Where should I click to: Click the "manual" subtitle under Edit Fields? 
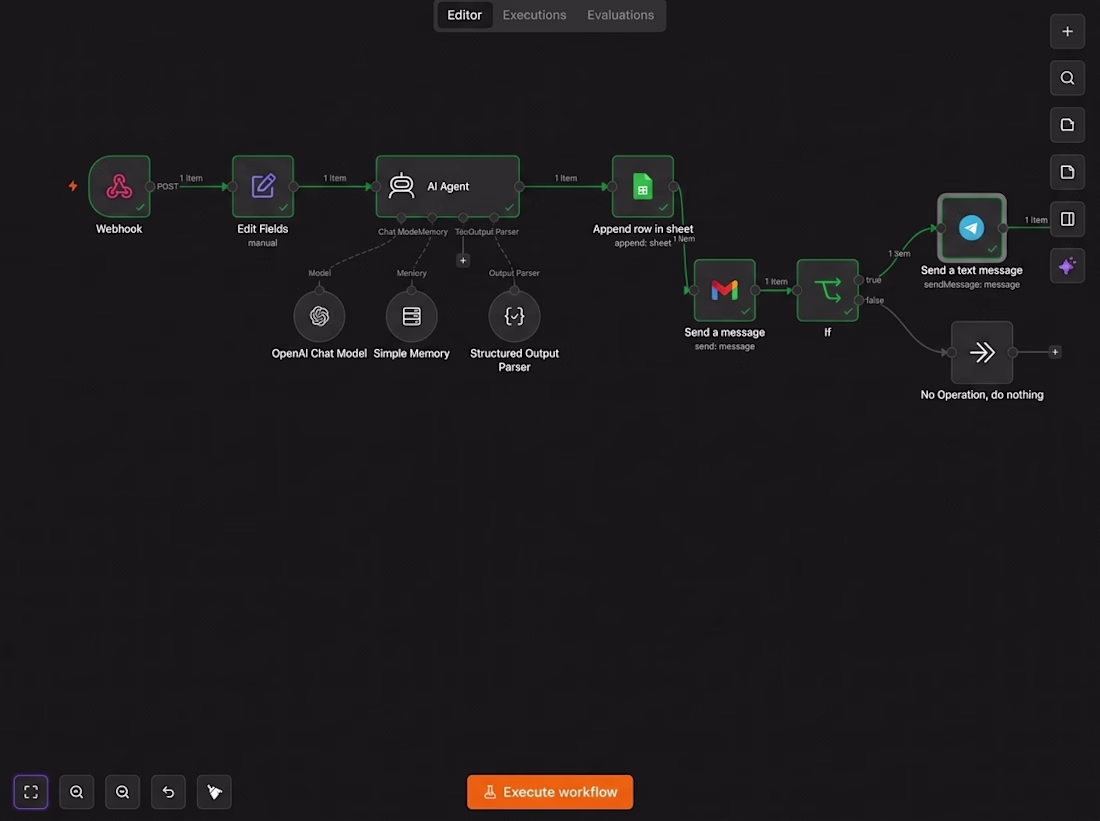262,243
